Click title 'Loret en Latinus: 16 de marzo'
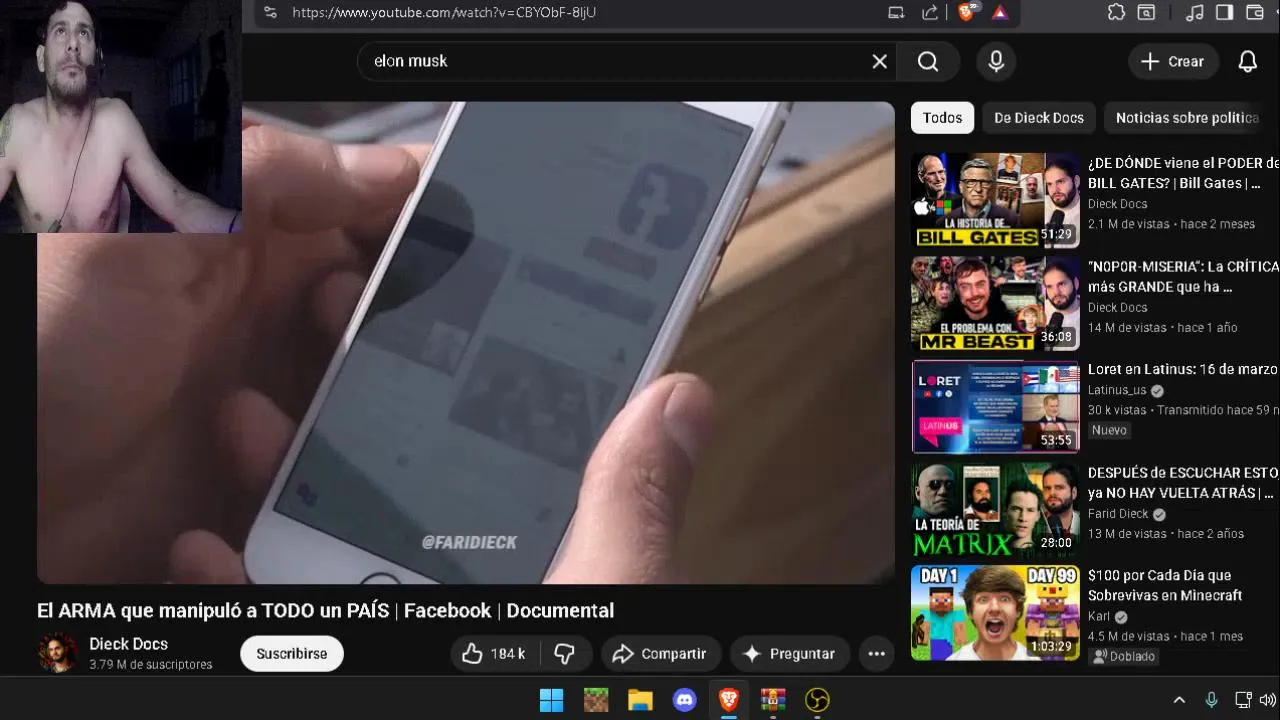The image size is (1280, 720). click(x=1183, y=369)
